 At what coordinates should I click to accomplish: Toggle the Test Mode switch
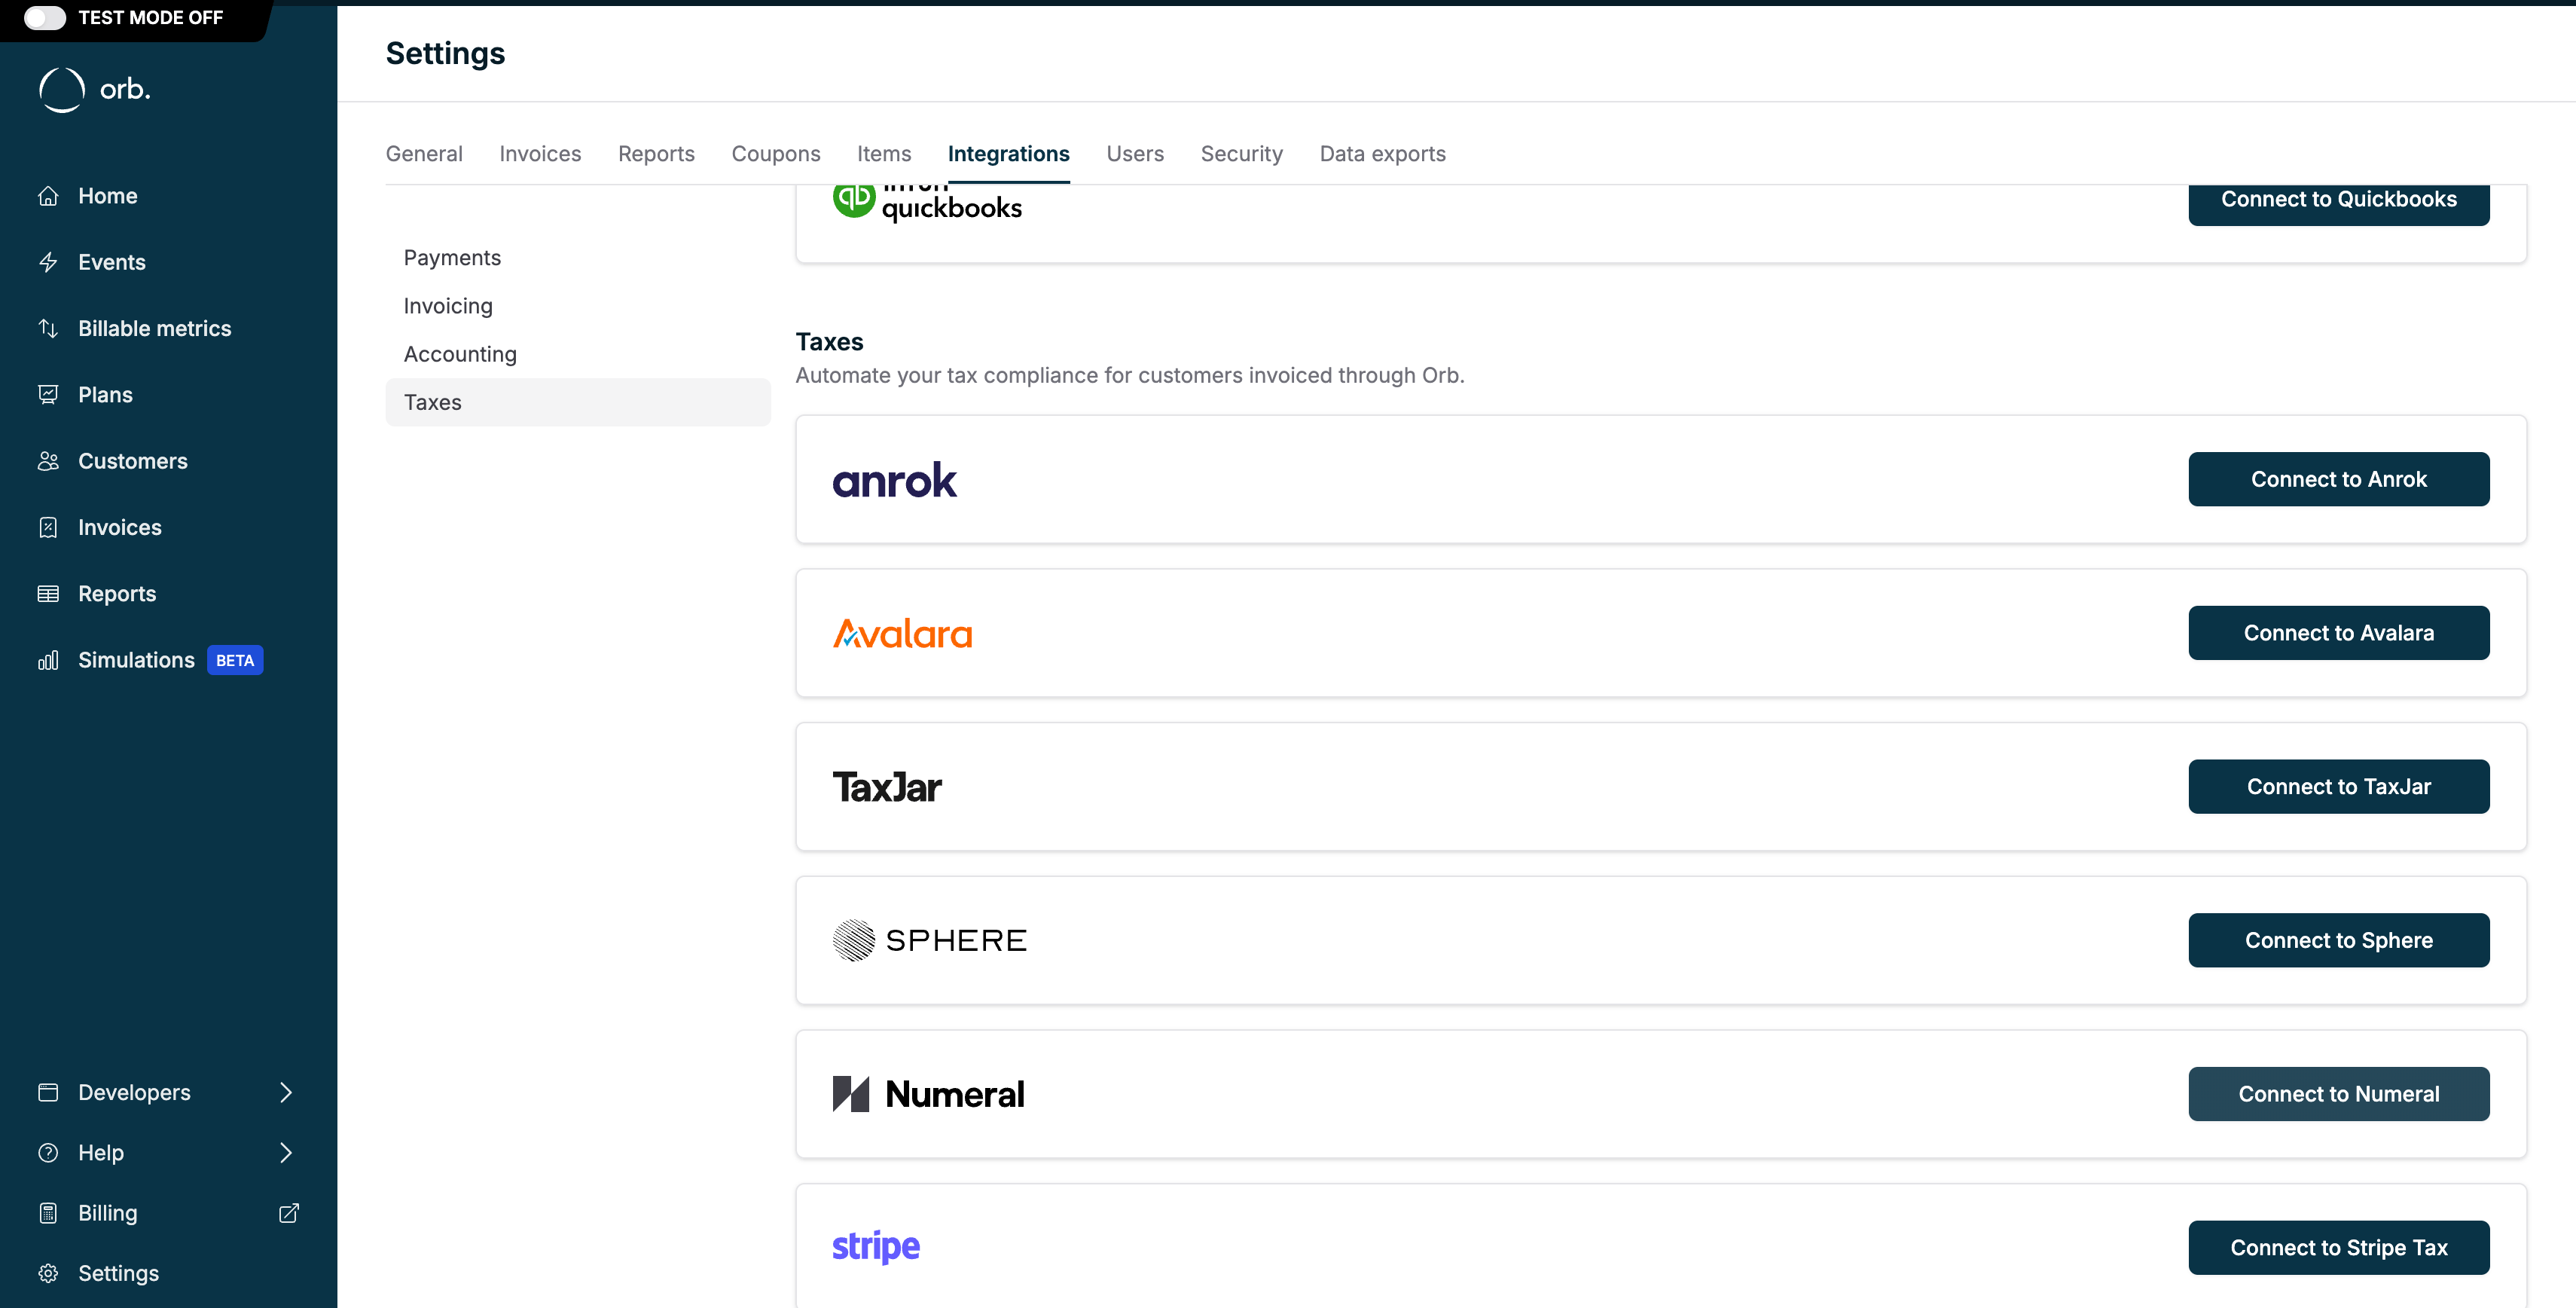tap(45, 17)
